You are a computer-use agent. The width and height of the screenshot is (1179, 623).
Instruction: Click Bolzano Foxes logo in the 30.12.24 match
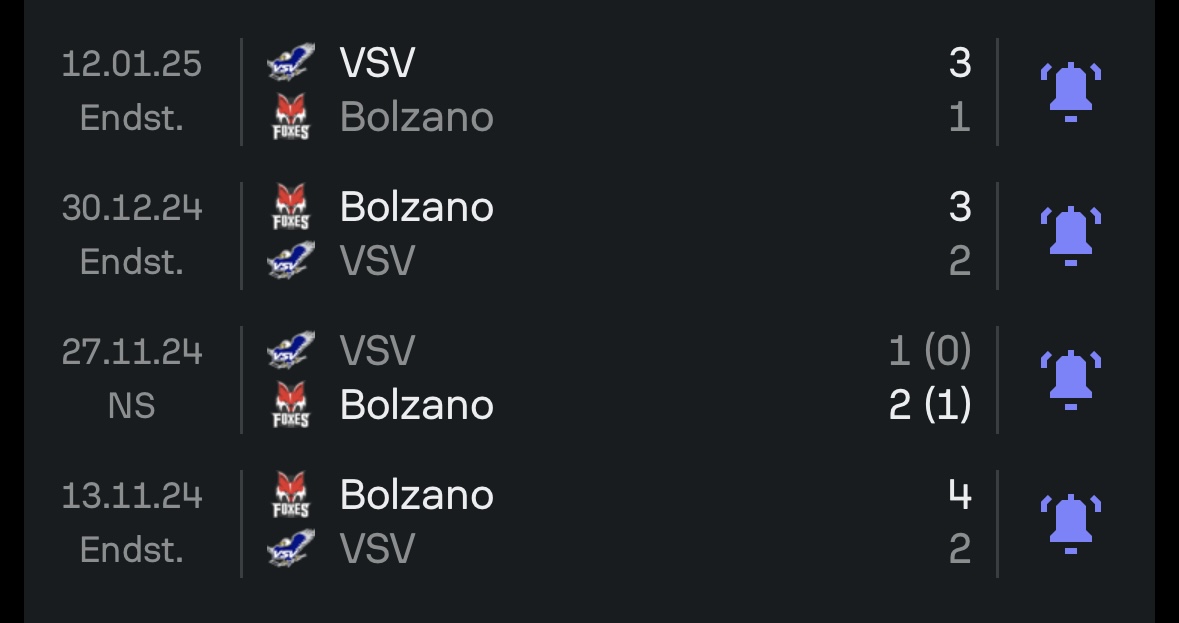pos(291,208)
